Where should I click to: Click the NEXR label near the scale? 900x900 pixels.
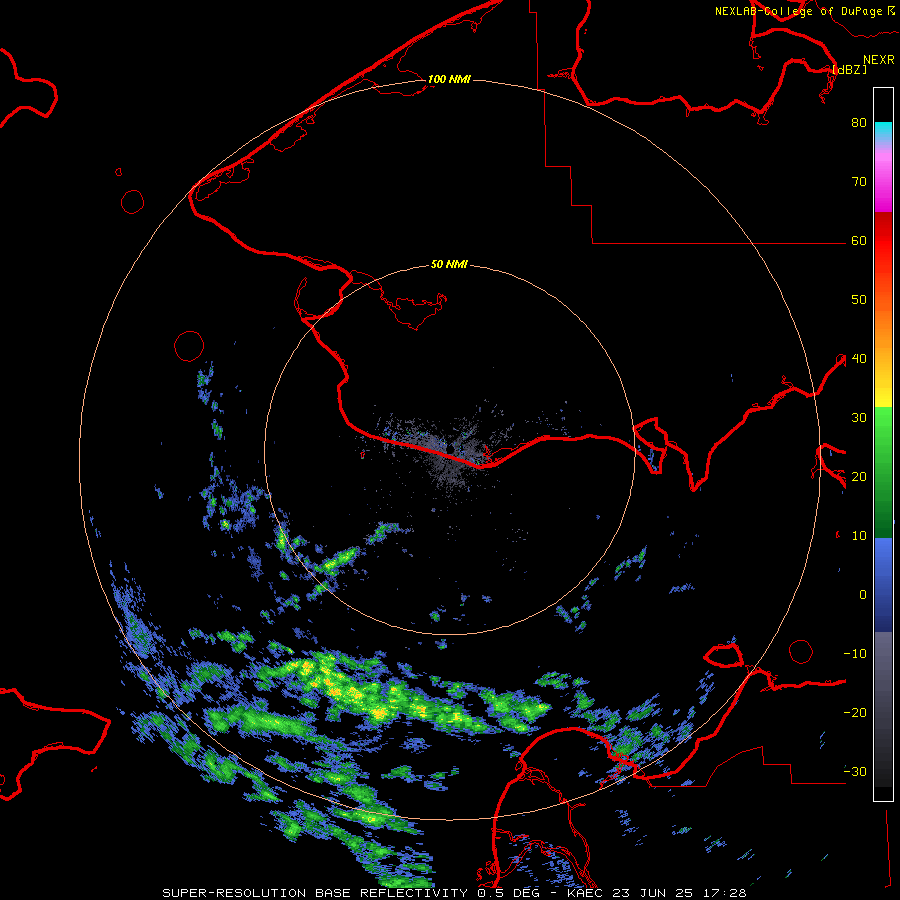point(879,60)
